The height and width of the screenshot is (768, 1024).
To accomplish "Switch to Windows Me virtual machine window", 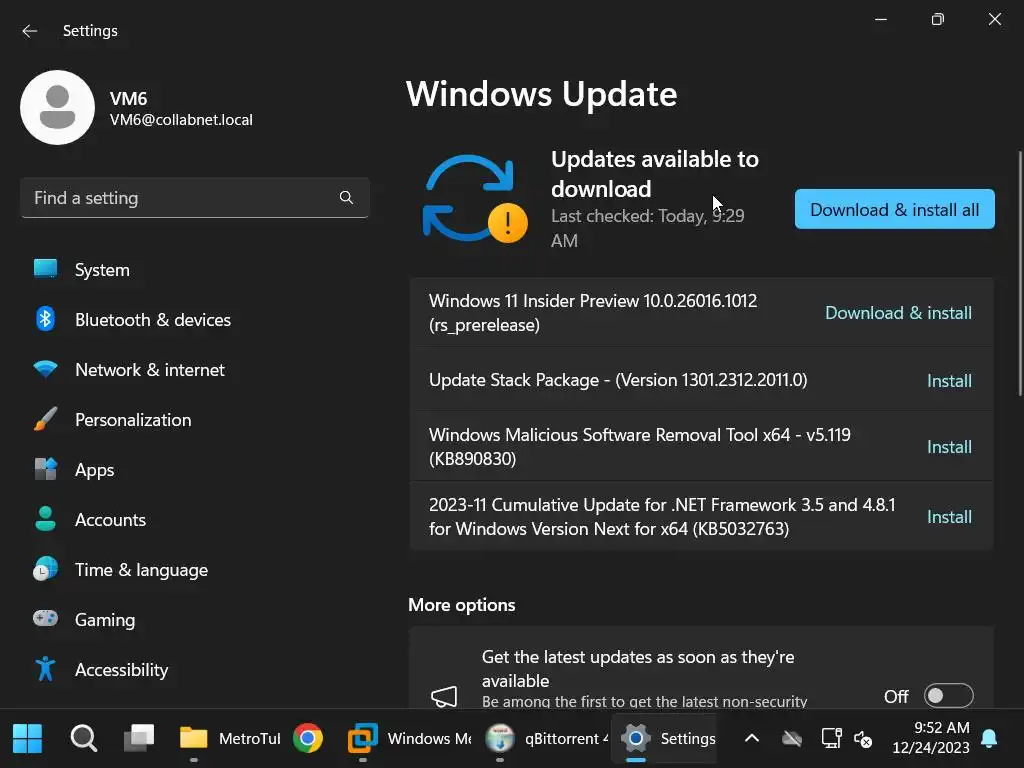I will pos(409,739).
